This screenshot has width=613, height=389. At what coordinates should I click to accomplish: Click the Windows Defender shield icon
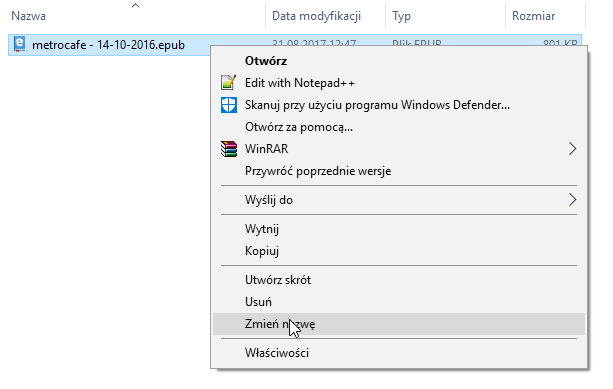(x=229, y=105)
